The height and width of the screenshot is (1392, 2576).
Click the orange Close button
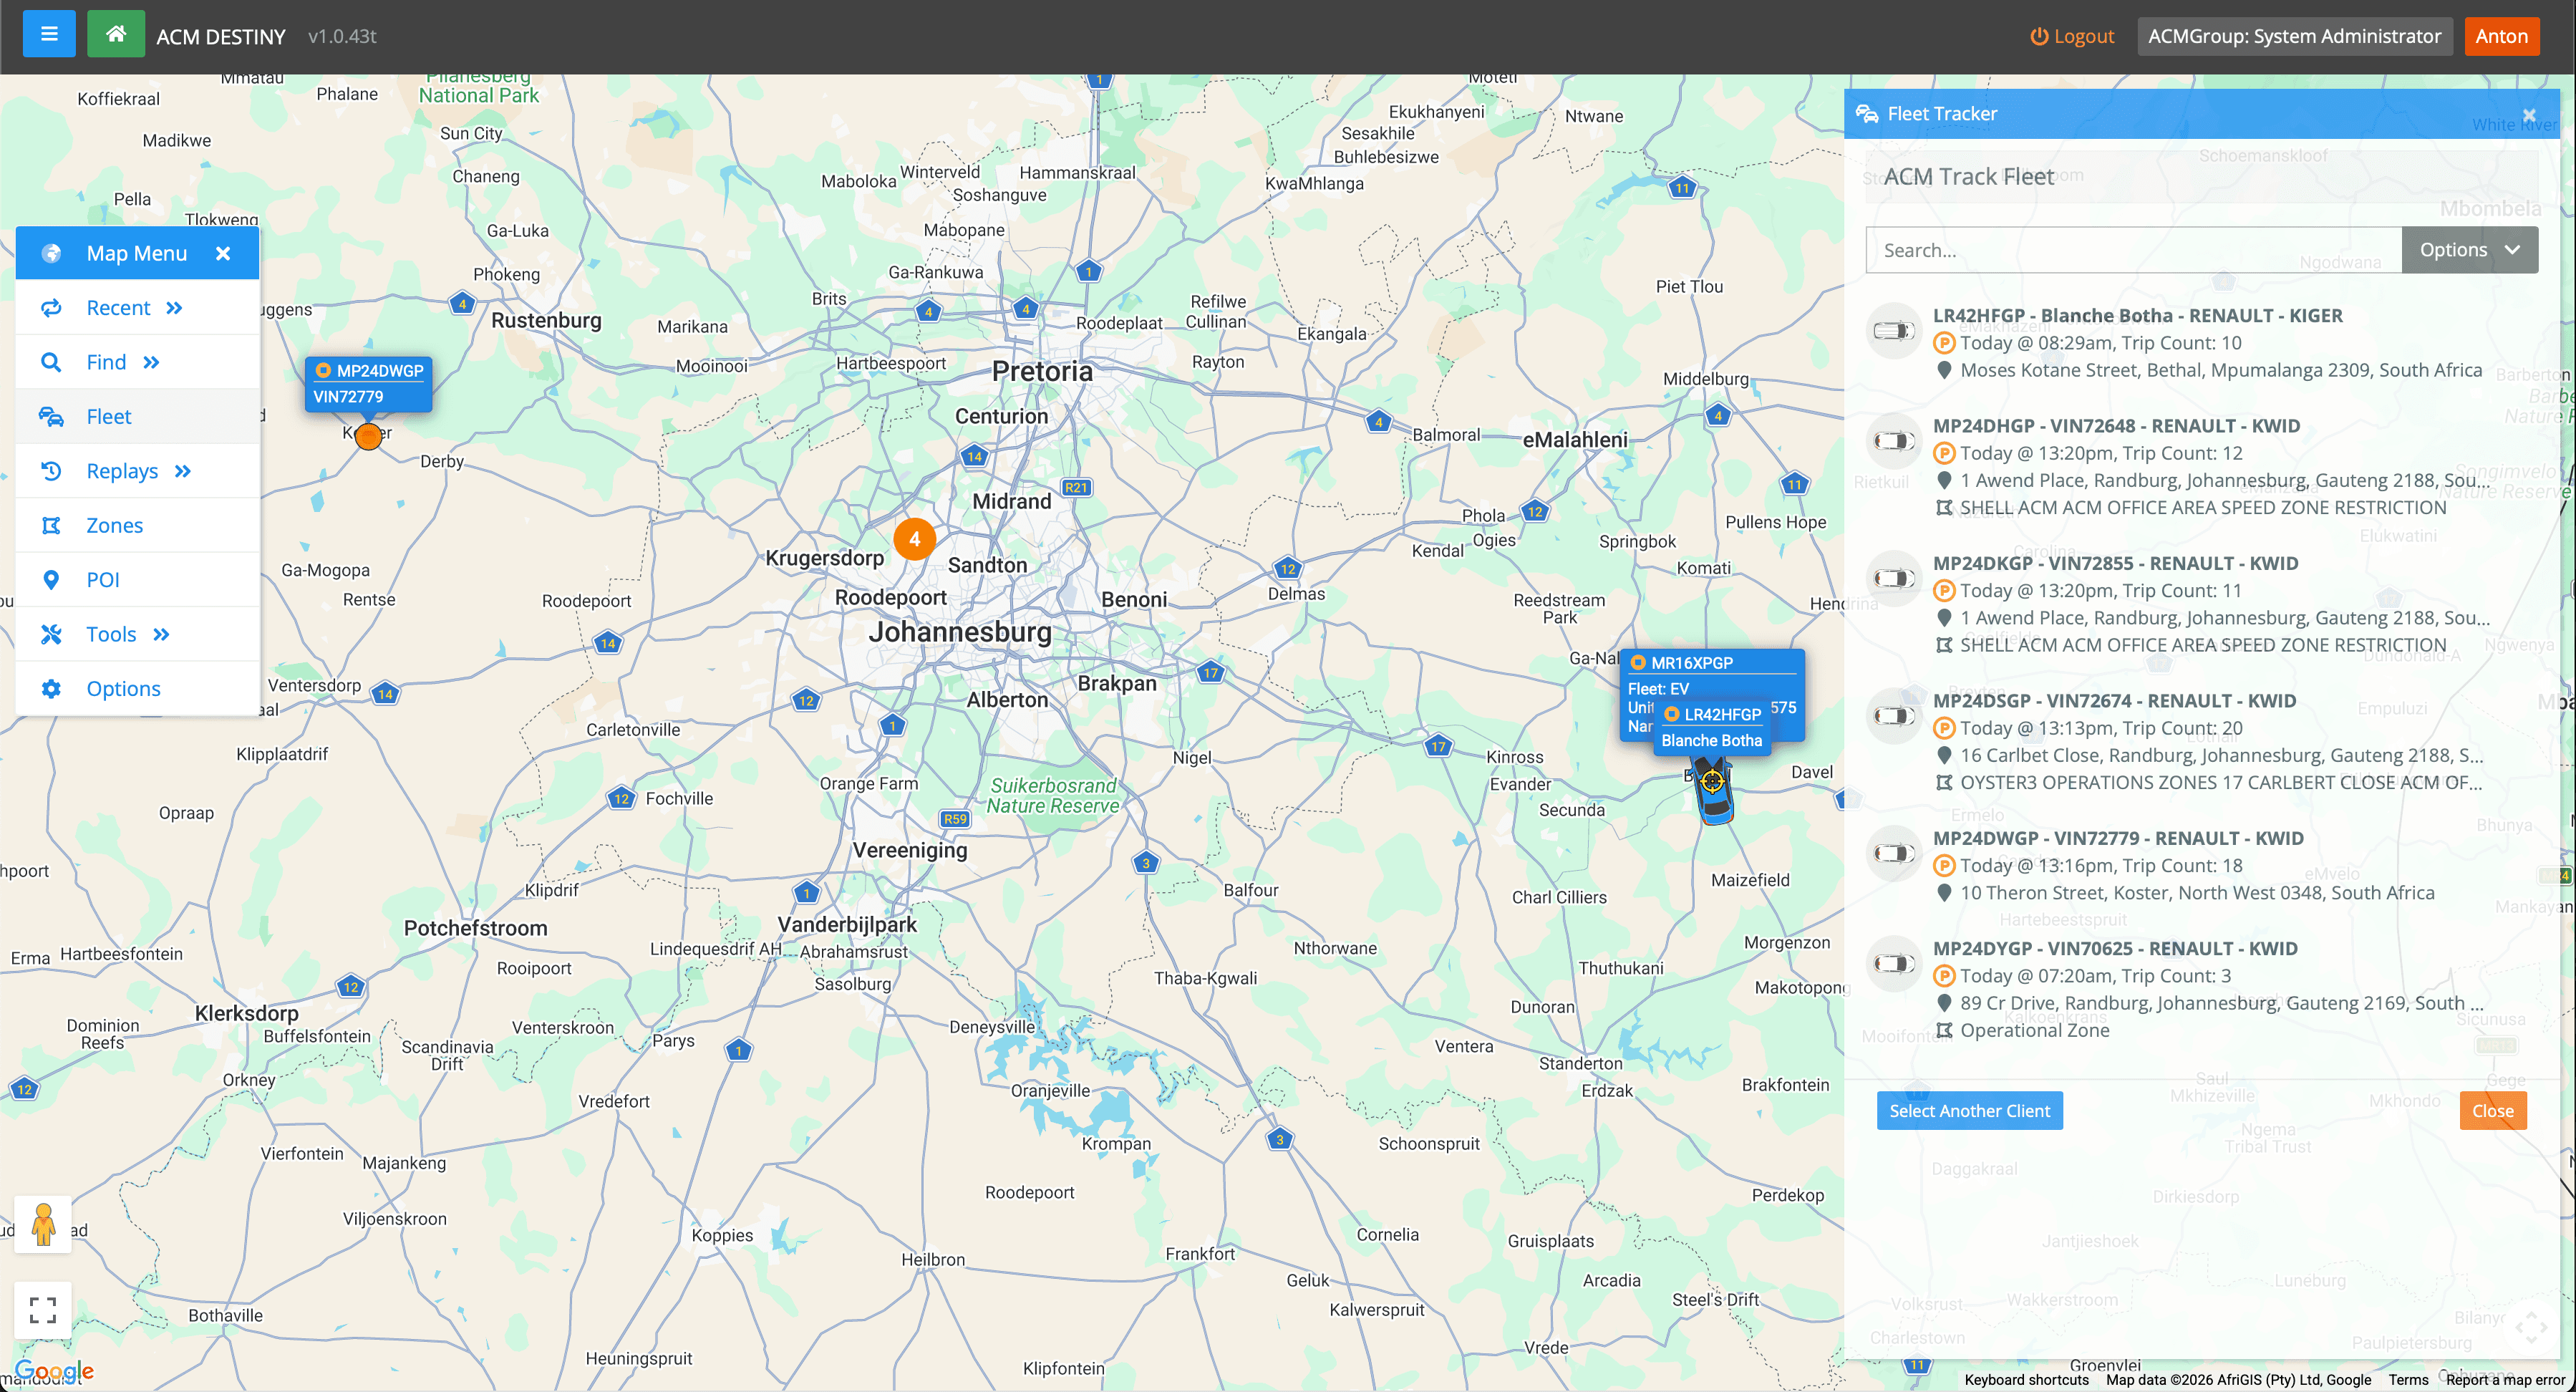tap(2492, 1110)
